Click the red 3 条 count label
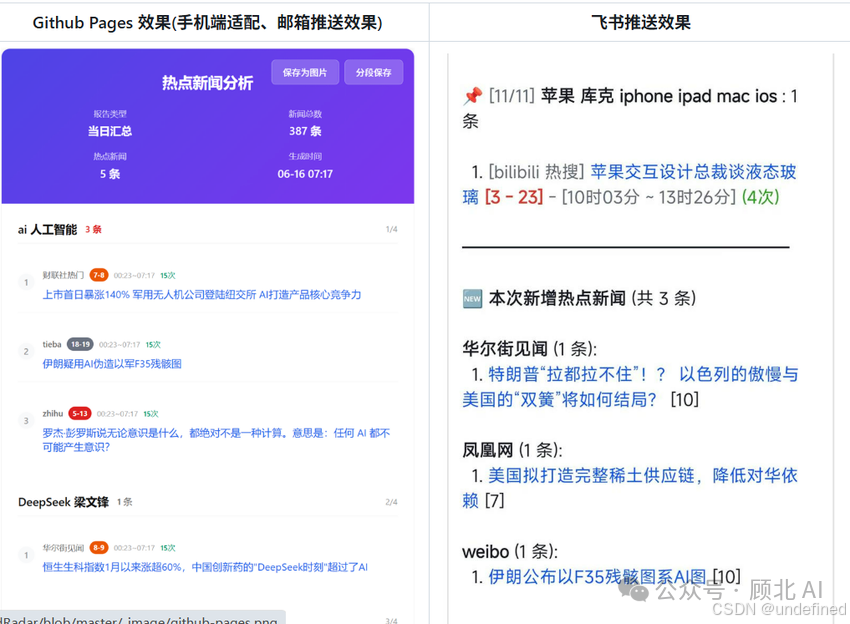850x624 pixels. click(x=93, y=229)
